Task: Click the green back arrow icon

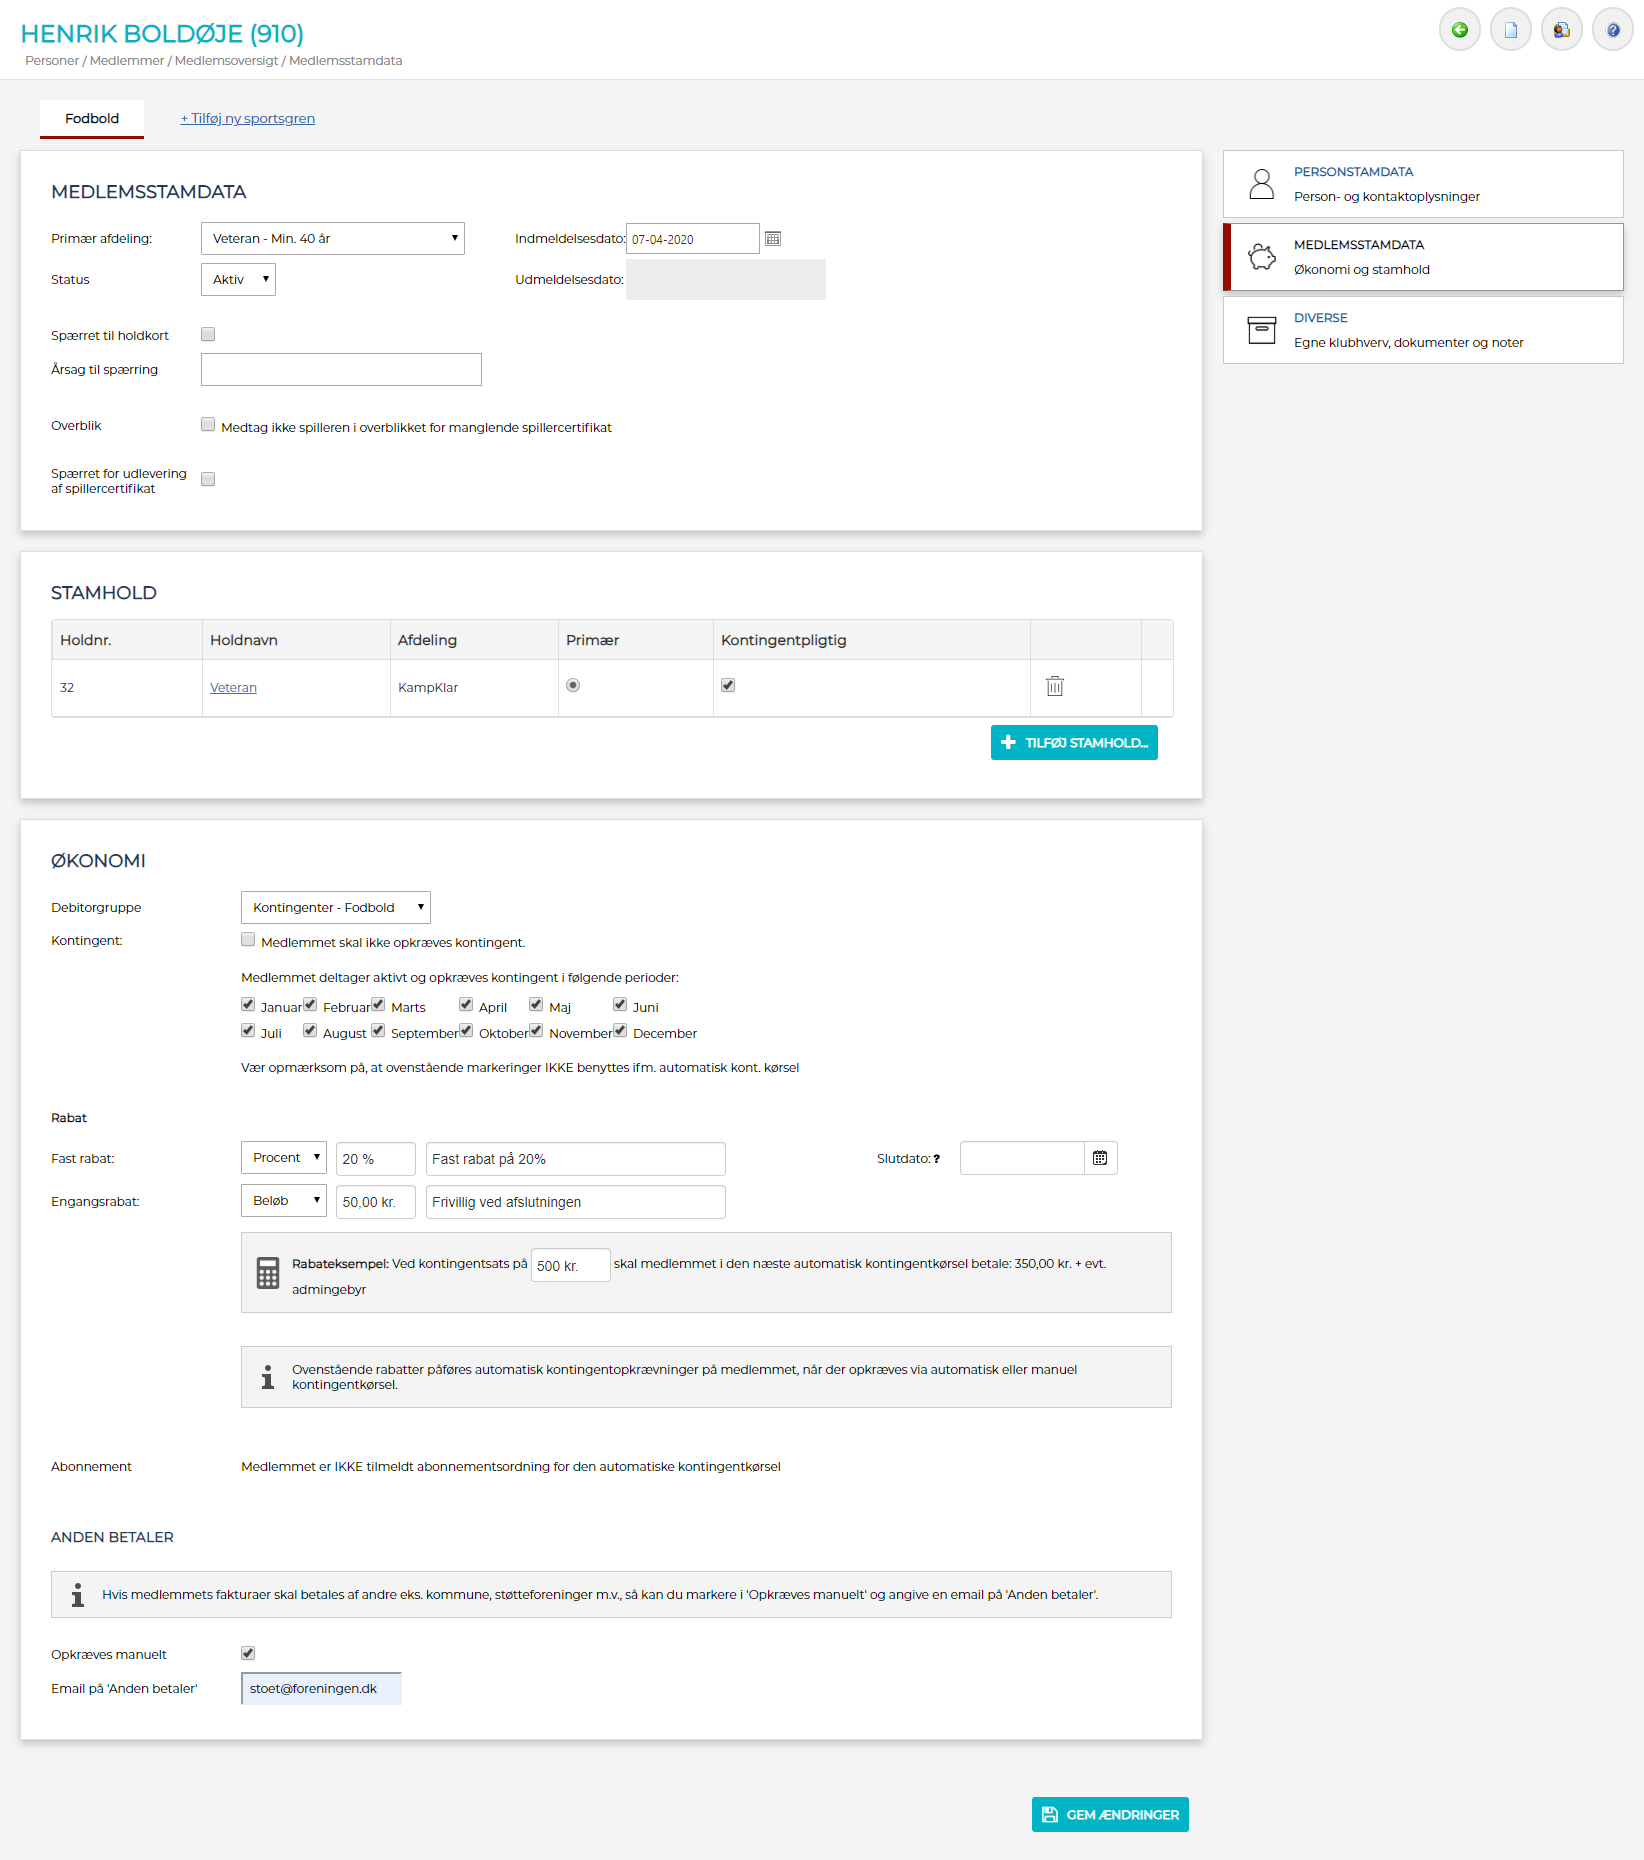Action: click(x=1459, y=30)
